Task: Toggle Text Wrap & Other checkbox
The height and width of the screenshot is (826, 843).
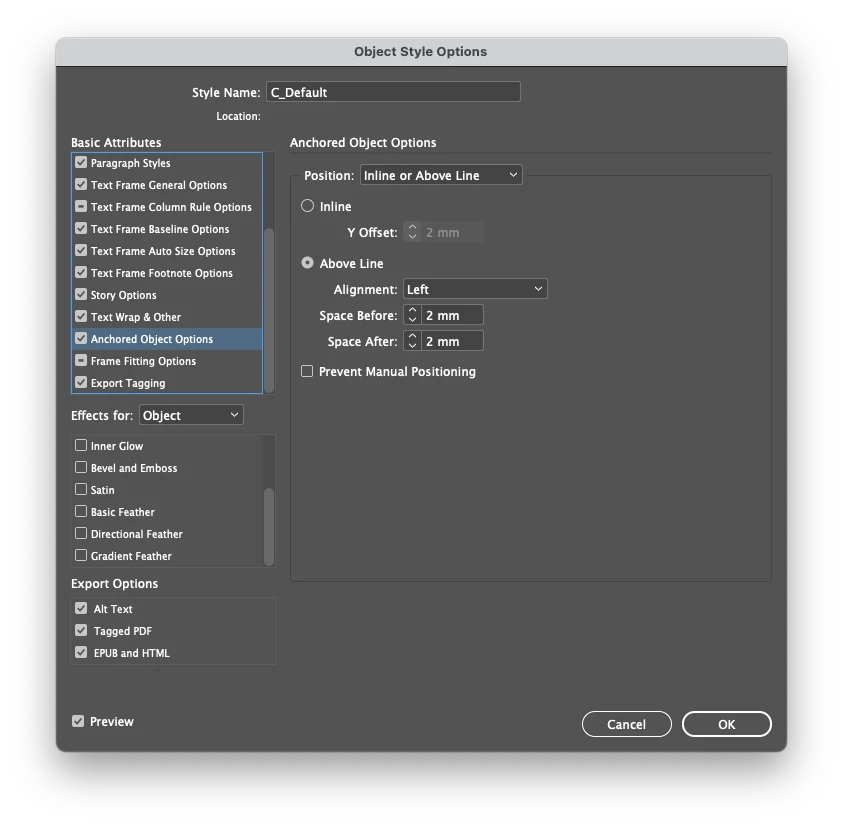Action: pos(81,317)
